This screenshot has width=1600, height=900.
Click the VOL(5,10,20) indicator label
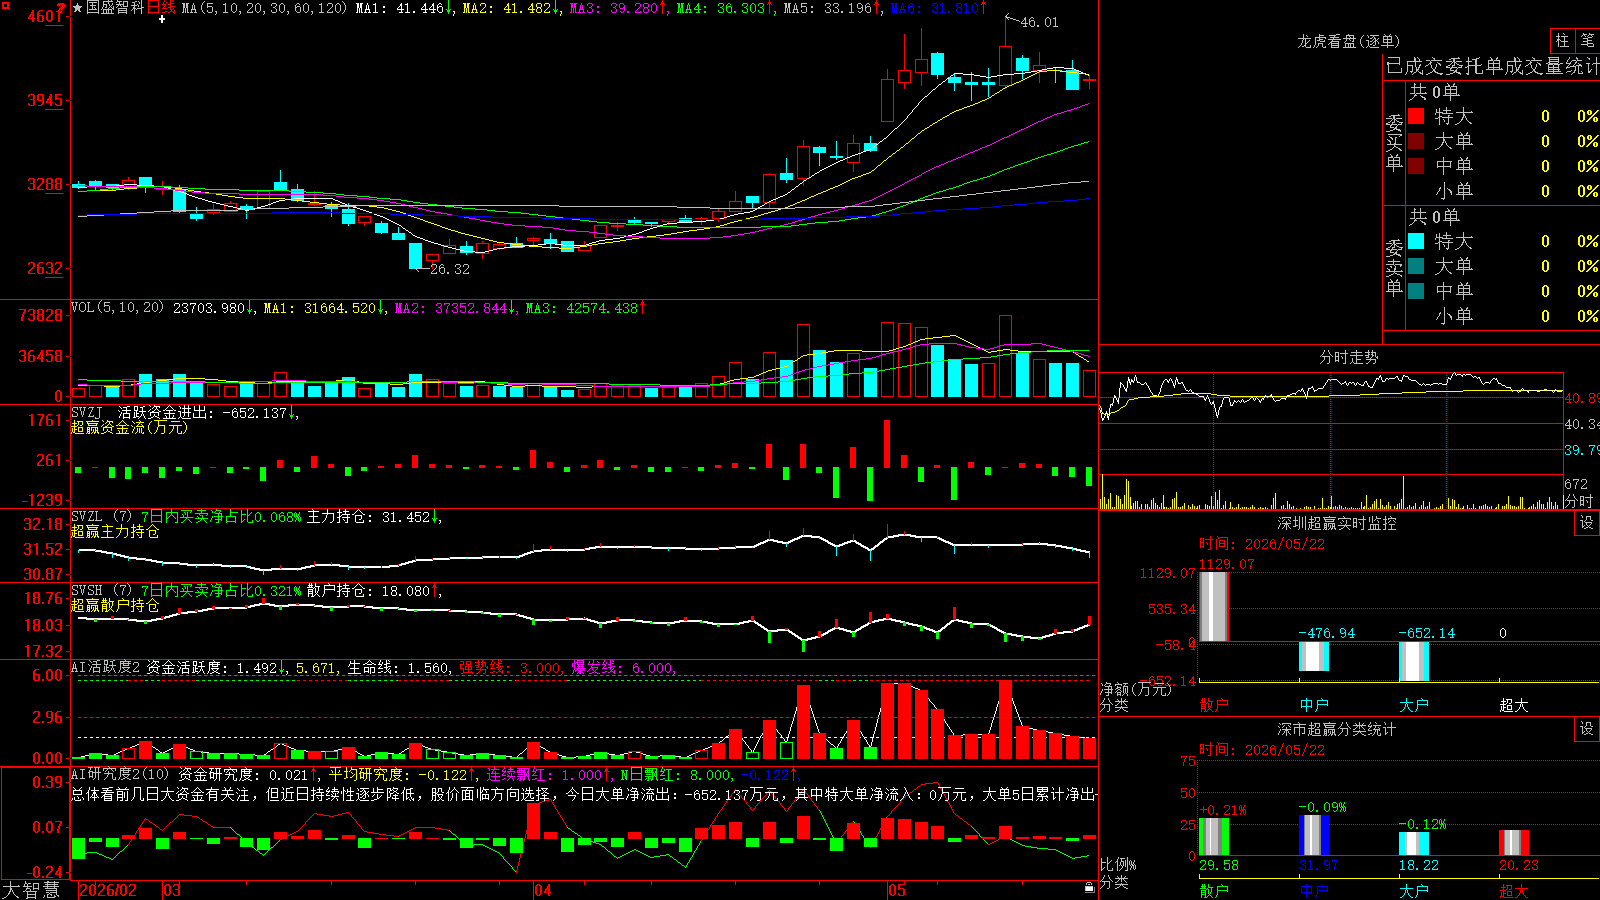click(117, 308)
